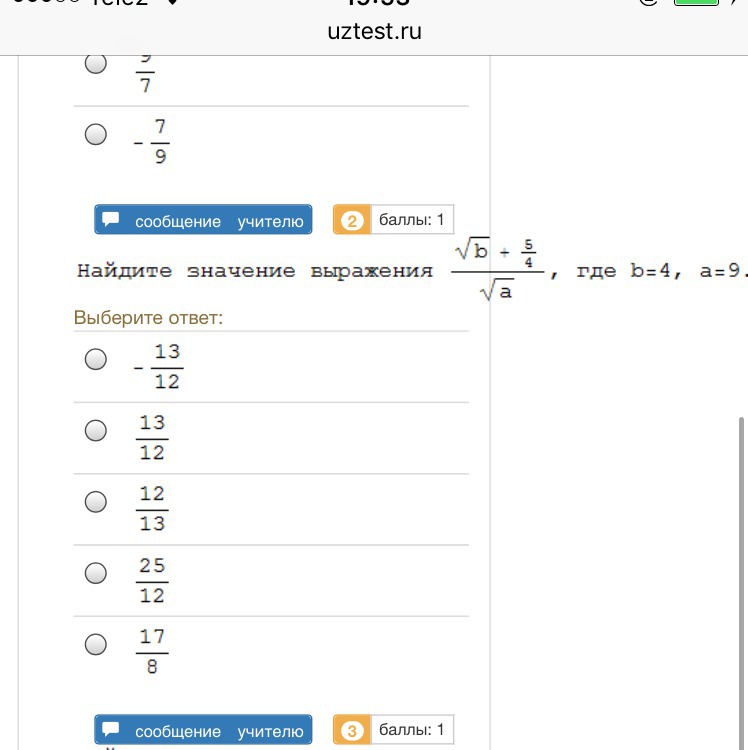Tap speech bubble icon above question 3
Screen dimensions: 748x750
[112, 730]
